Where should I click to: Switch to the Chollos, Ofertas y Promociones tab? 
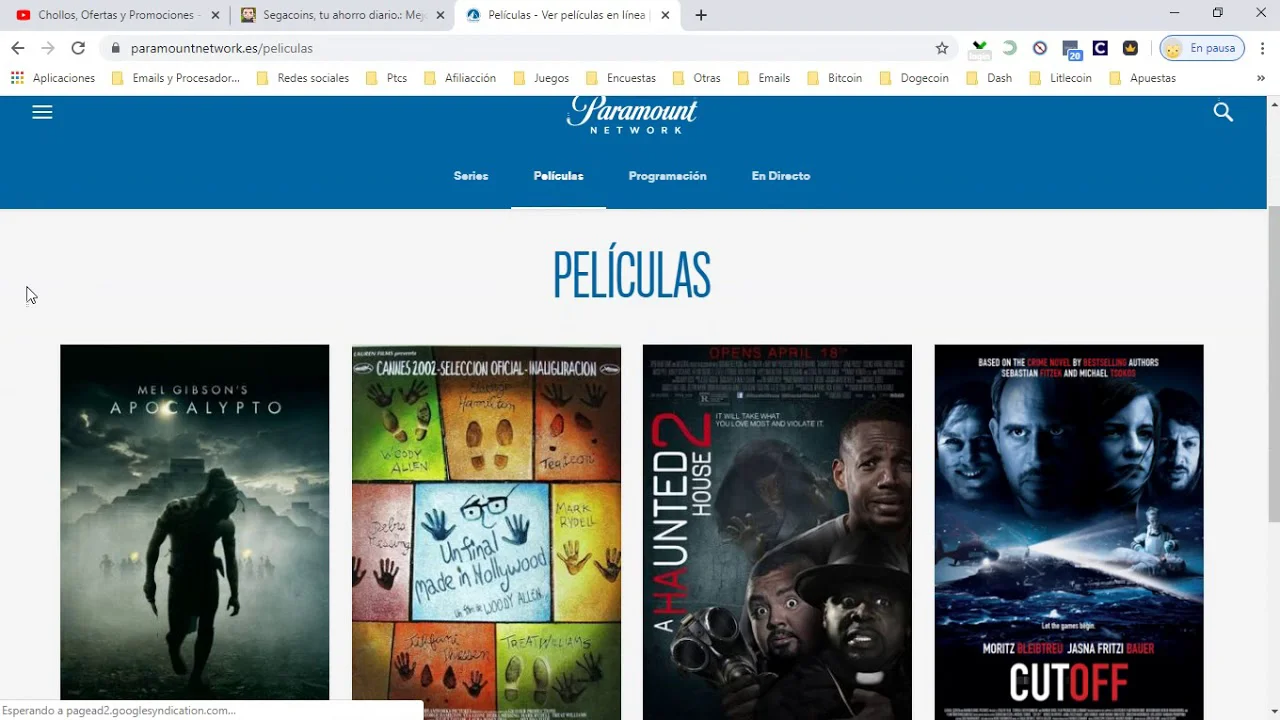(x=110, y=15)
